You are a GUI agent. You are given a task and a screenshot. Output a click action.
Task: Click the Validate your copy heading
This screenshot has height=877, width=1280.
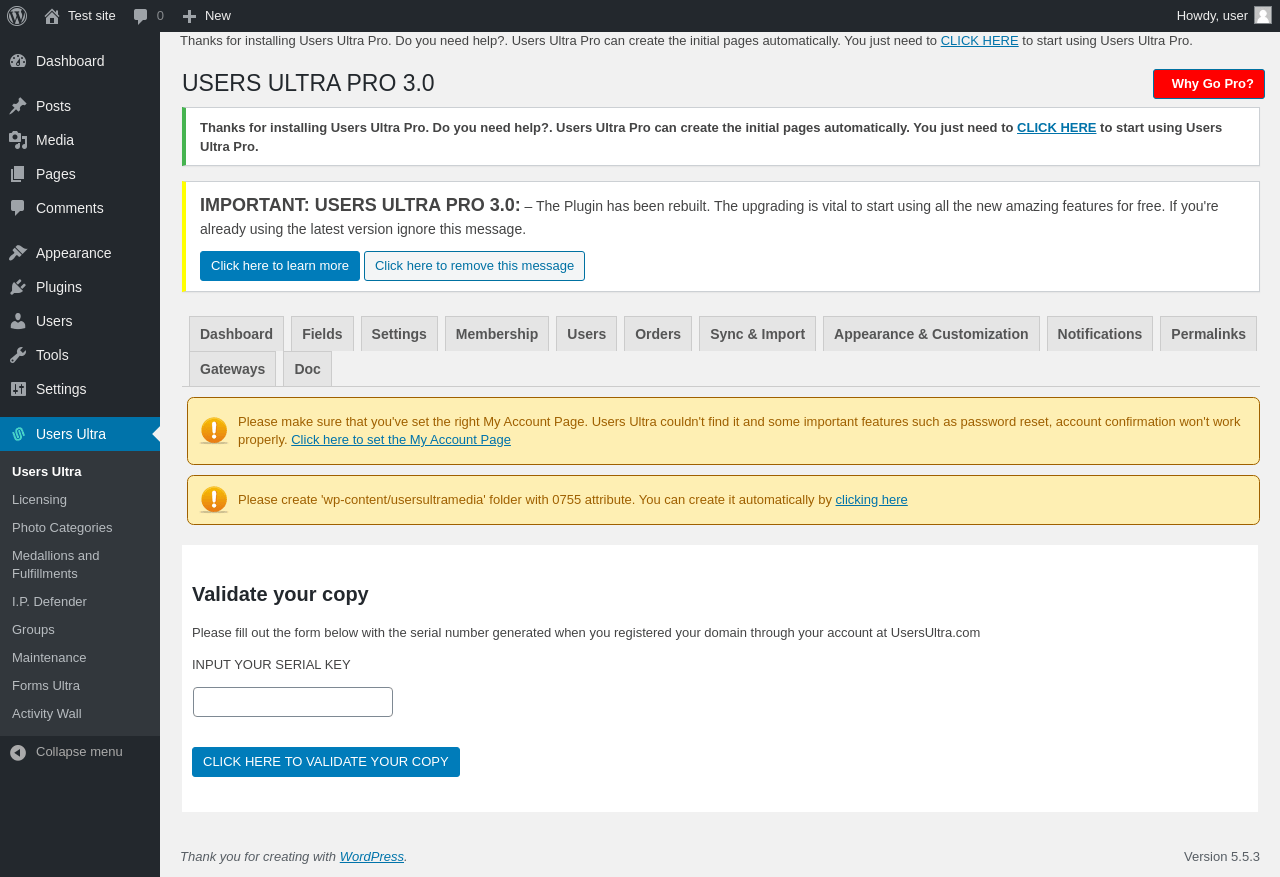tap(280, 594)
